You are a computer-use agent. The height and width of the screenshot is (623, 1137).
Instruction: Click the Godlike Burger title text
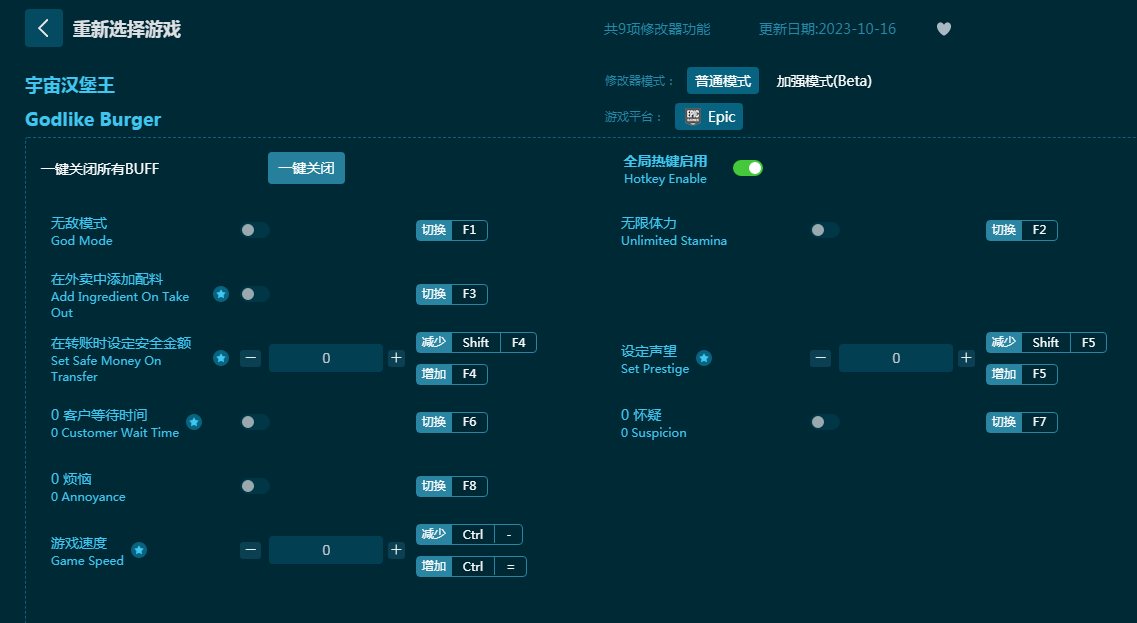click(93, 120)
